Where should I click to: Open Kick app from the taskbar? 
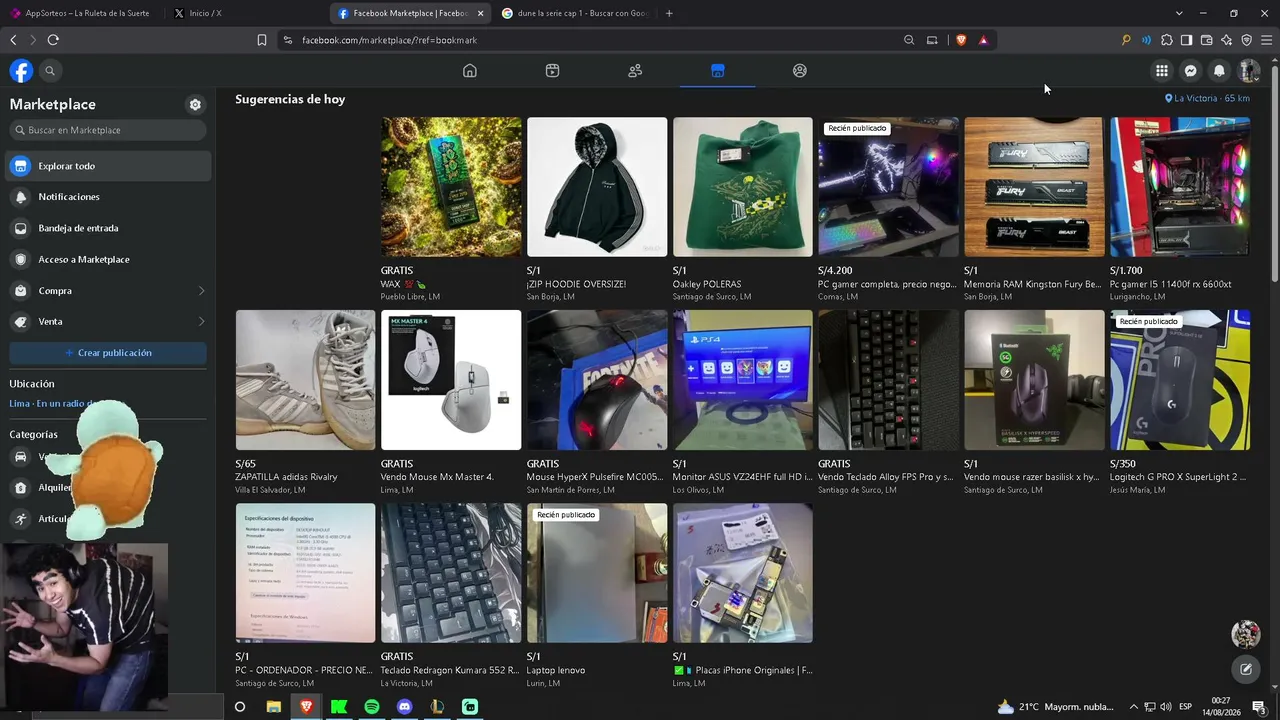pos(339,707)
